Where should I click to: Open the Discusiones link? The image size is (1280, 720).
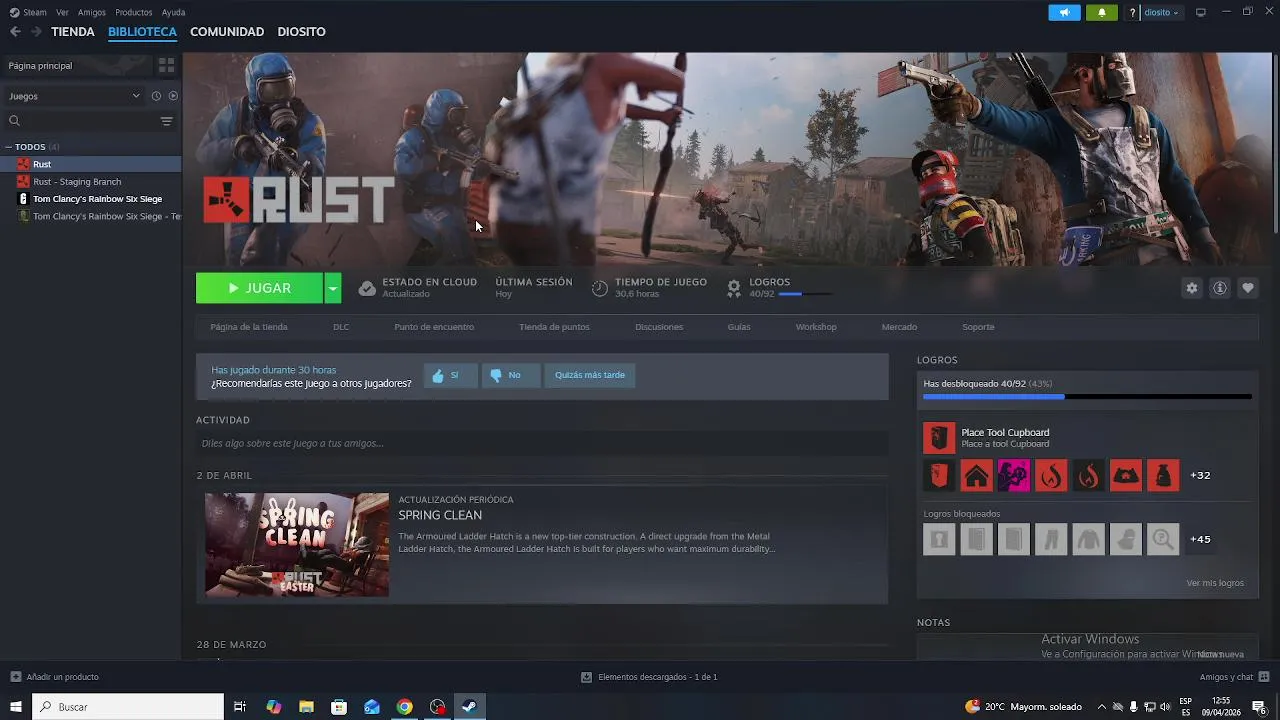click(x=659, y=327)
